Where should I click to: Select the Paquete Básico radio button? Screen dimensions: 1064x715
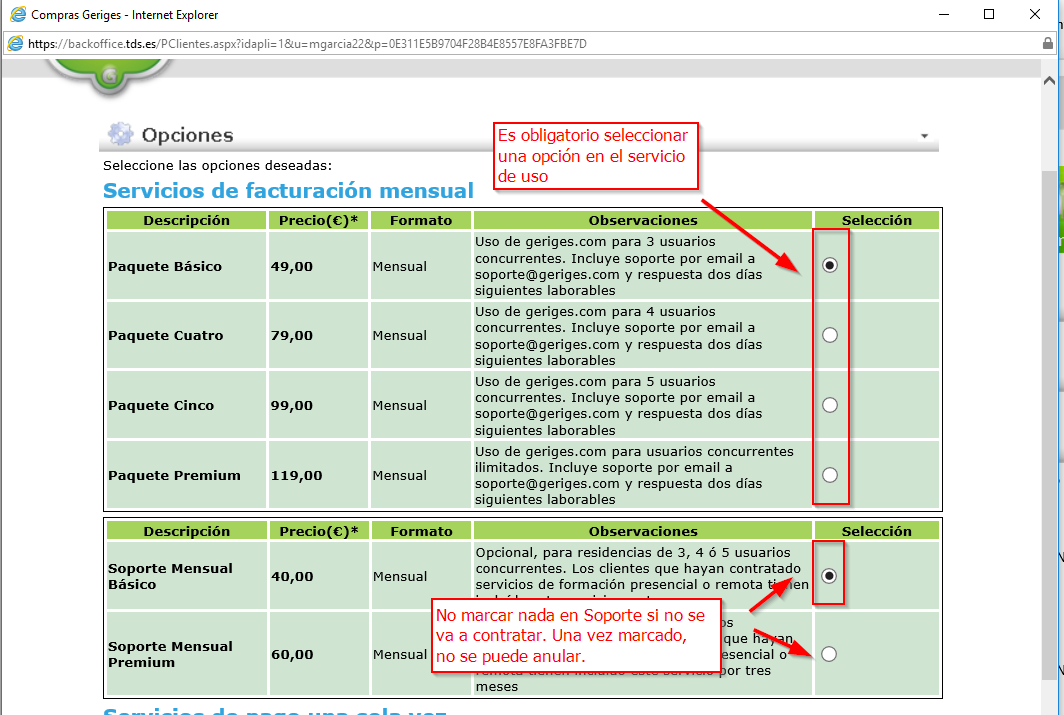pyautogui.click(x=829, y=266)
